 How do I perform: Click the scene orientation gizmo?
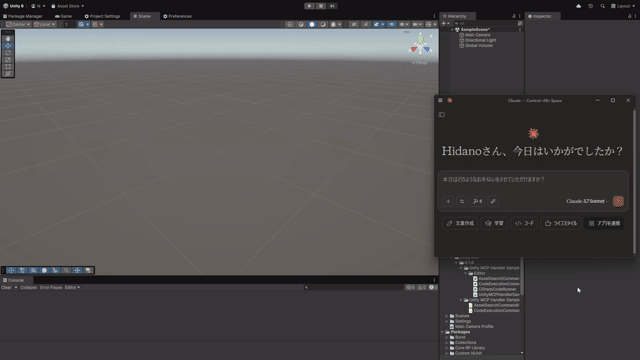pyautogui.click(x=420, y=46)
